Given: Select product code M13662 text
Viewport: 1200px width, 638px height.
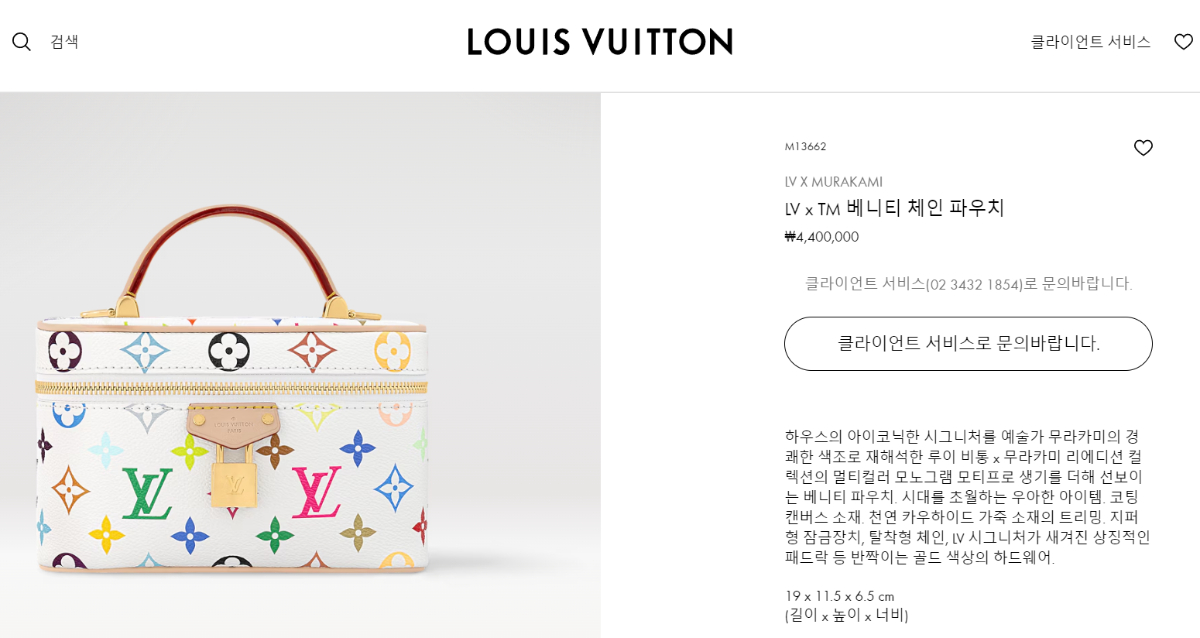Looking at the screenshot, I should click(x=805, y=147).
